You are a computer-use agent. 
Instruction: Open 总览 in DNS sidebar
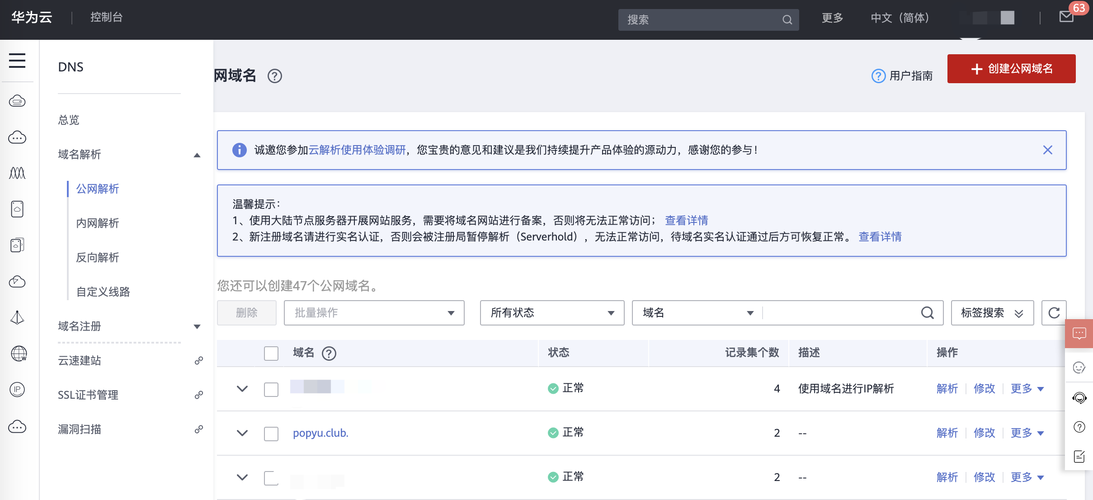tap(68, 120)
